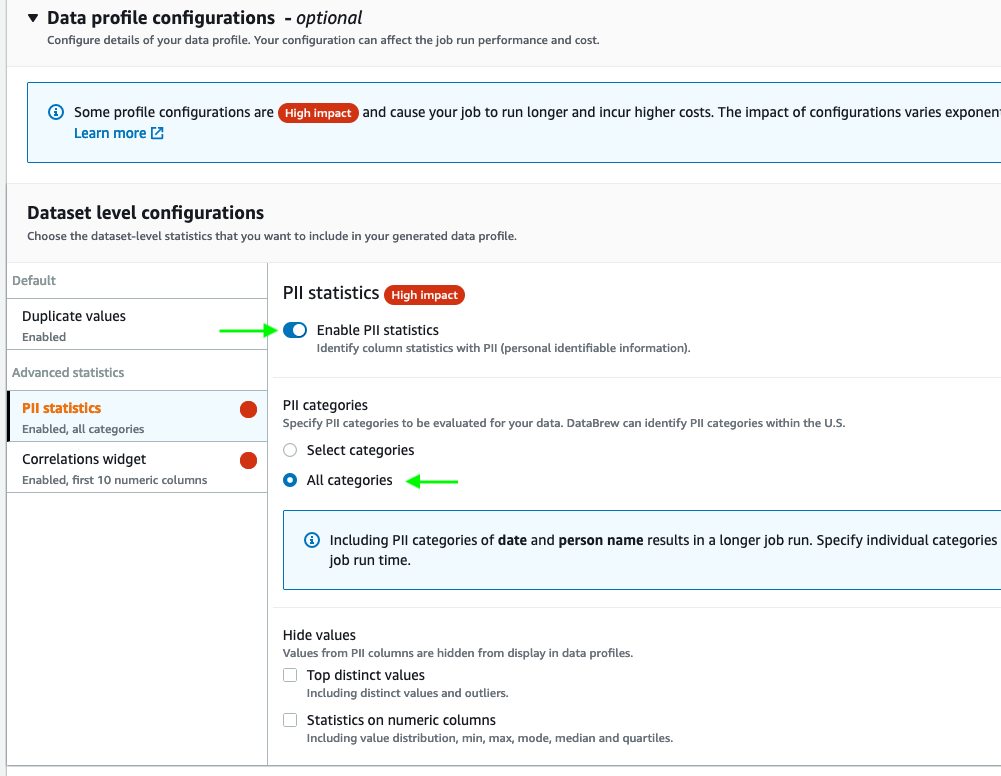The width and height of the screenshot is (1001, 776).
Task: Open the Correlations widget sidebar item
Action: 84,459
